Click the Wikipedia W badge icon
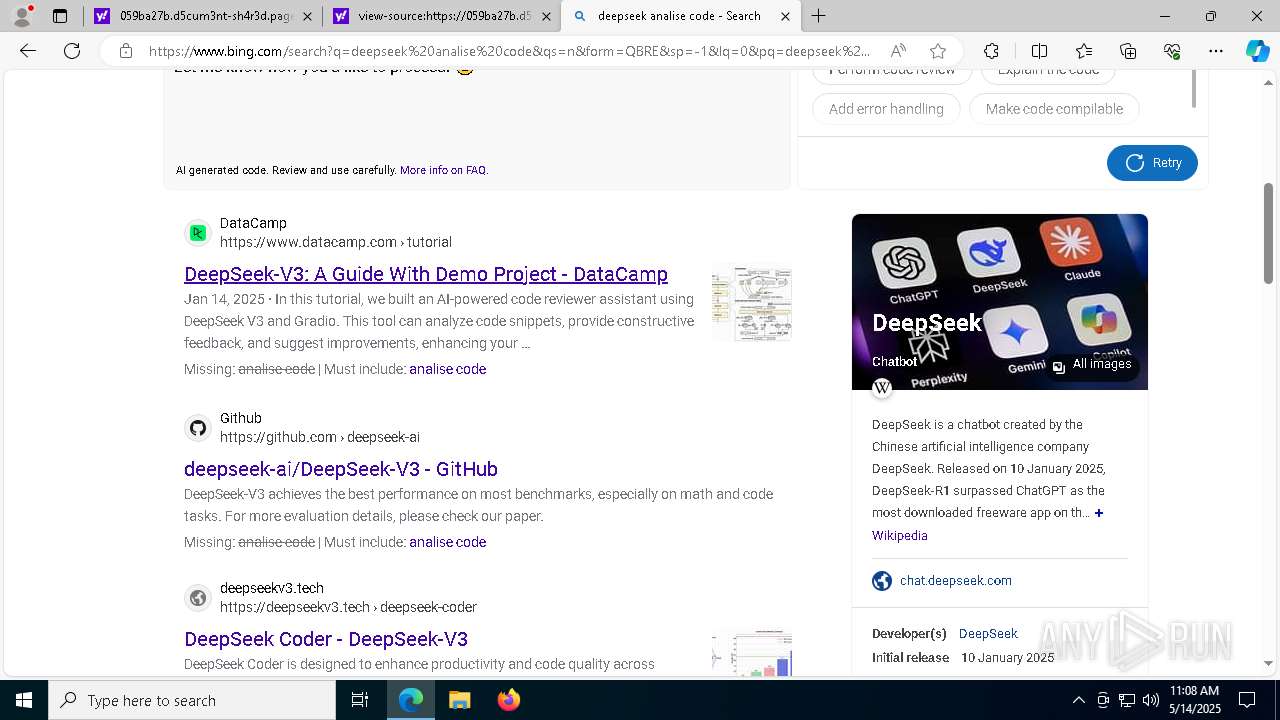Viewport: 1280px width, 720px height. 882,389
